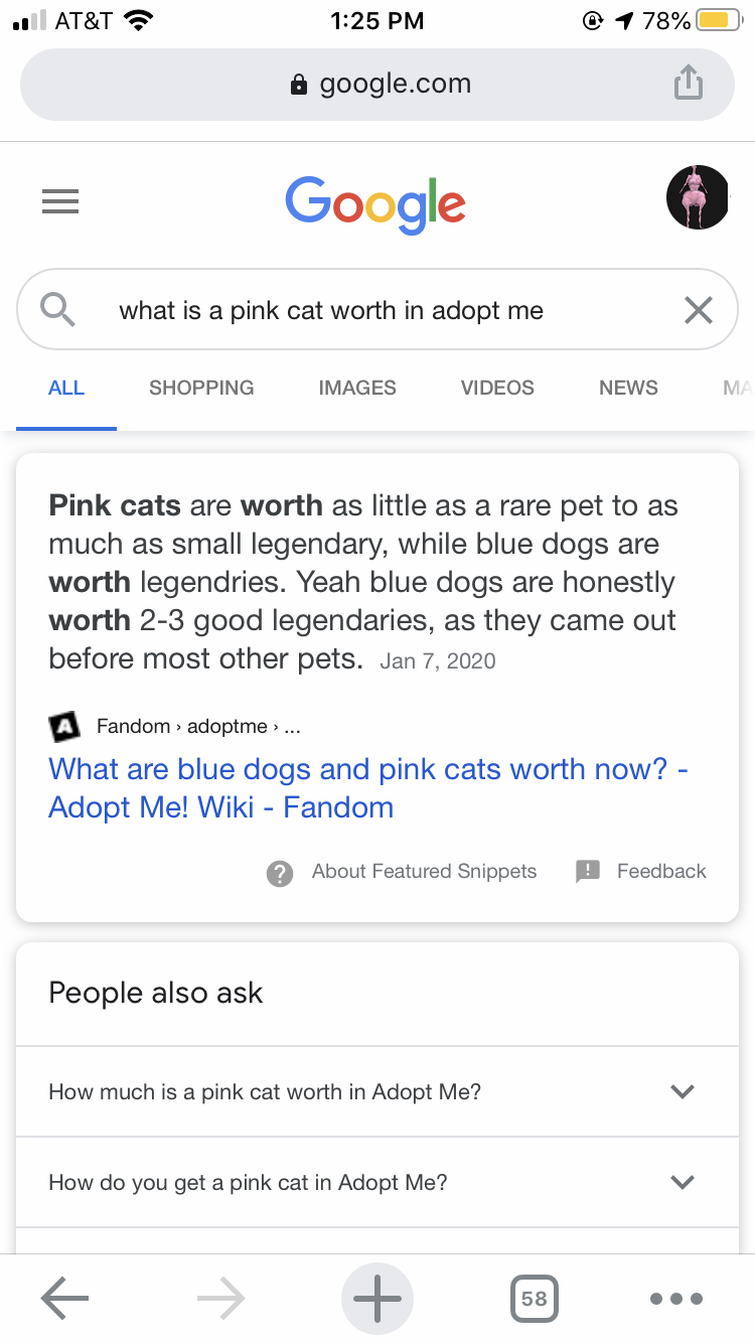755x1343 pixels.
Task: Go back with the left arrow
Action: tap(65, 1298)
